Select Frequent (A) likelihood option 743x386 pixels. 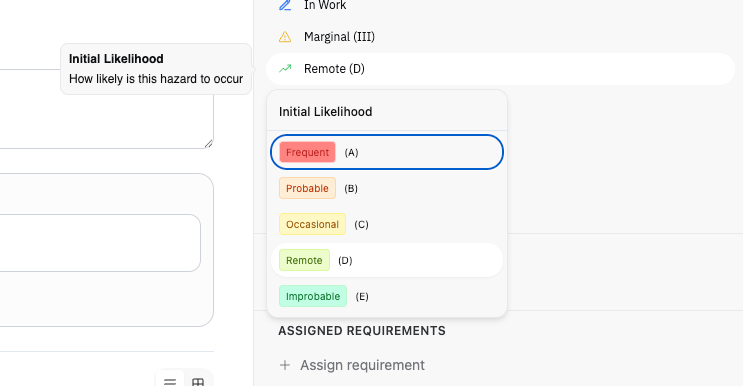[387, 152]
